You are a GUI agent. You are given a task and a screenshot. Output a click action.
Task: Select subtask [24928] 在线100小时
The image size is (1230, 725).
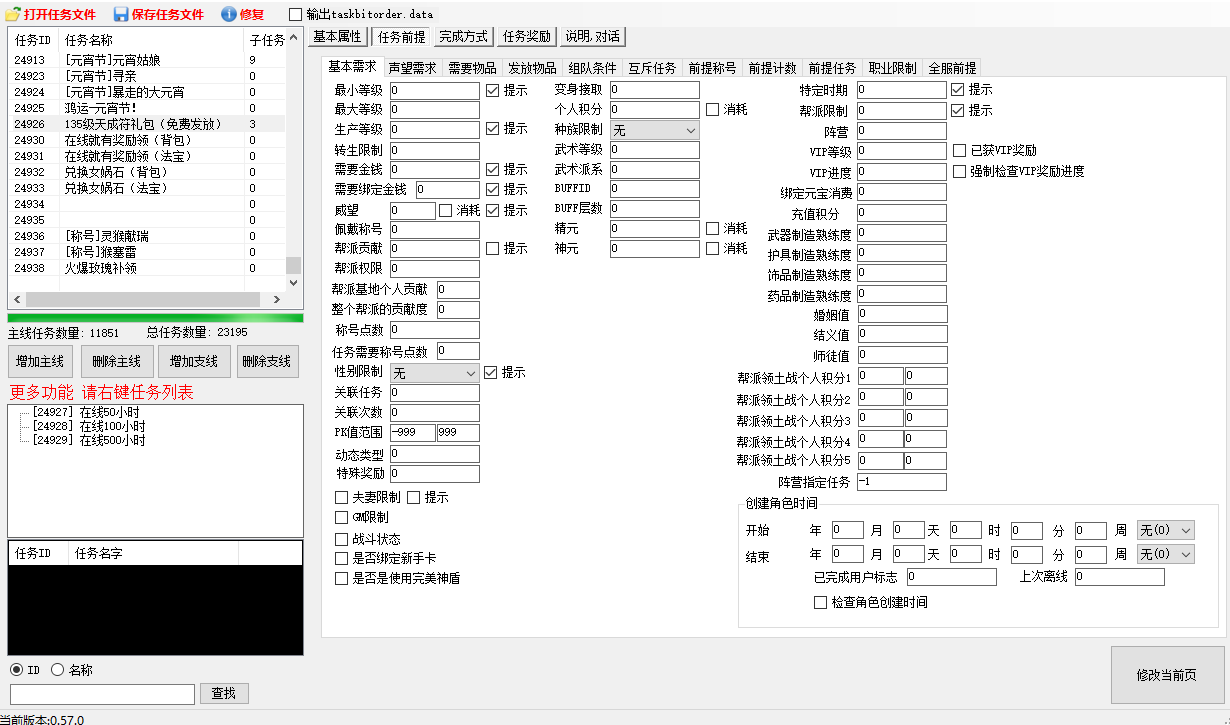tap(88, 426)
